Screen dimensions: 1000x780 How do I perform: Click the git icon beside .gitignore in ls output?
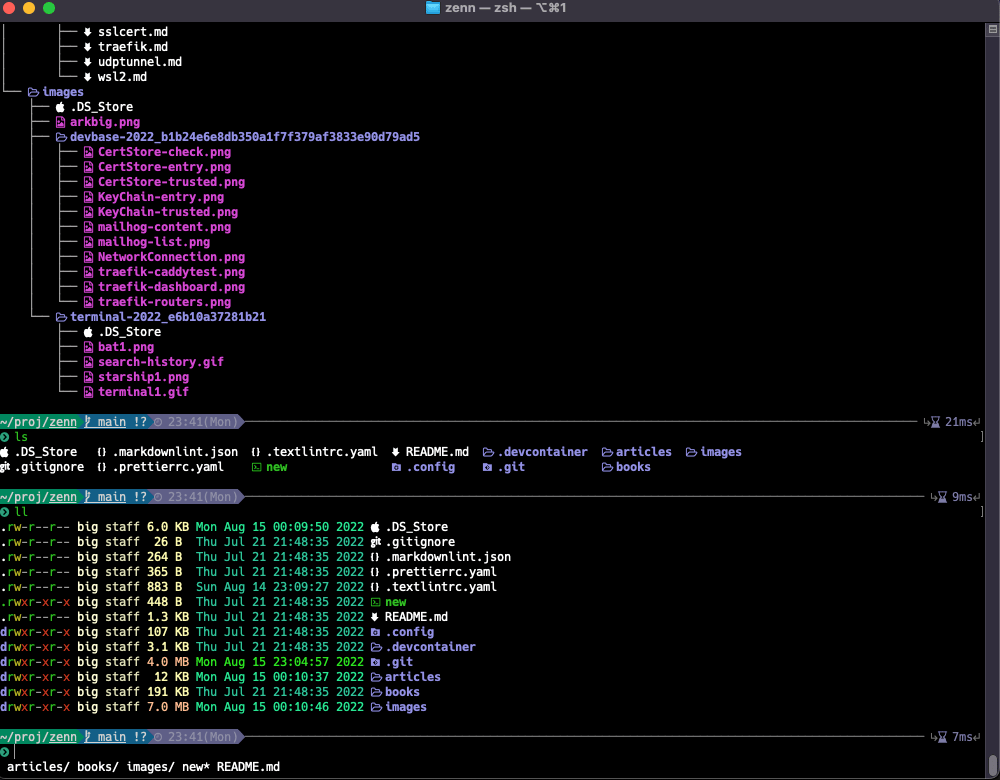pyautogui.click(x=5, y=467)
